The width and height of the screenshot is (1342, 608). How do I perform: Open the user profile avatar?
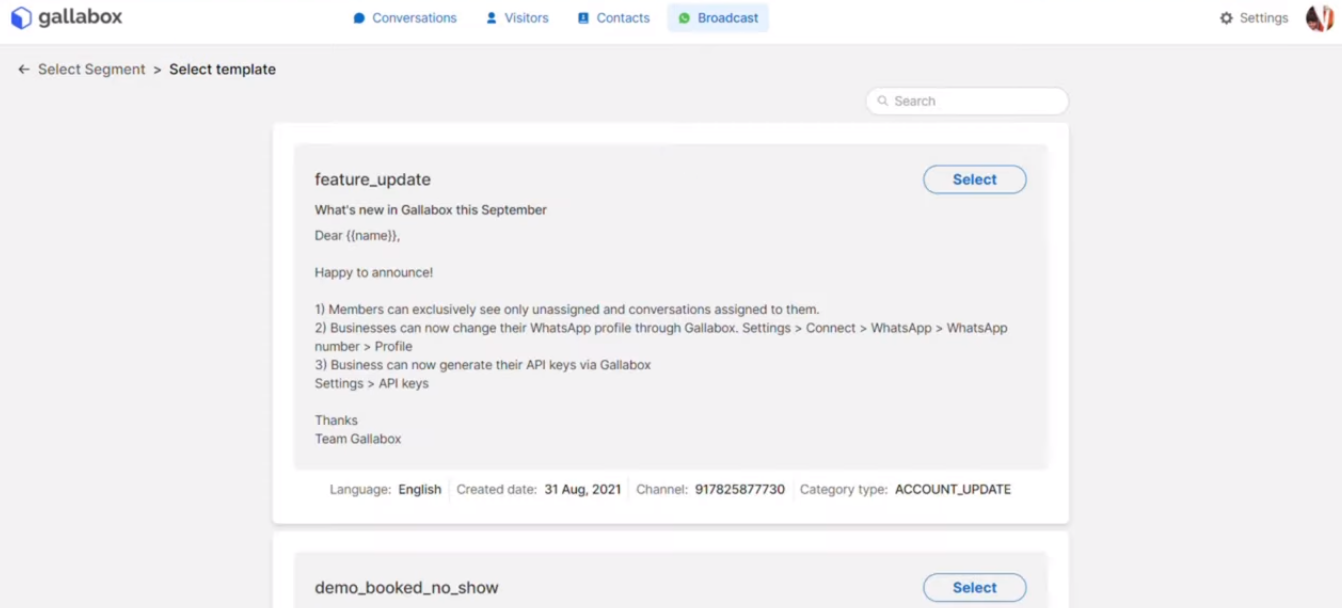(1319, 18)
